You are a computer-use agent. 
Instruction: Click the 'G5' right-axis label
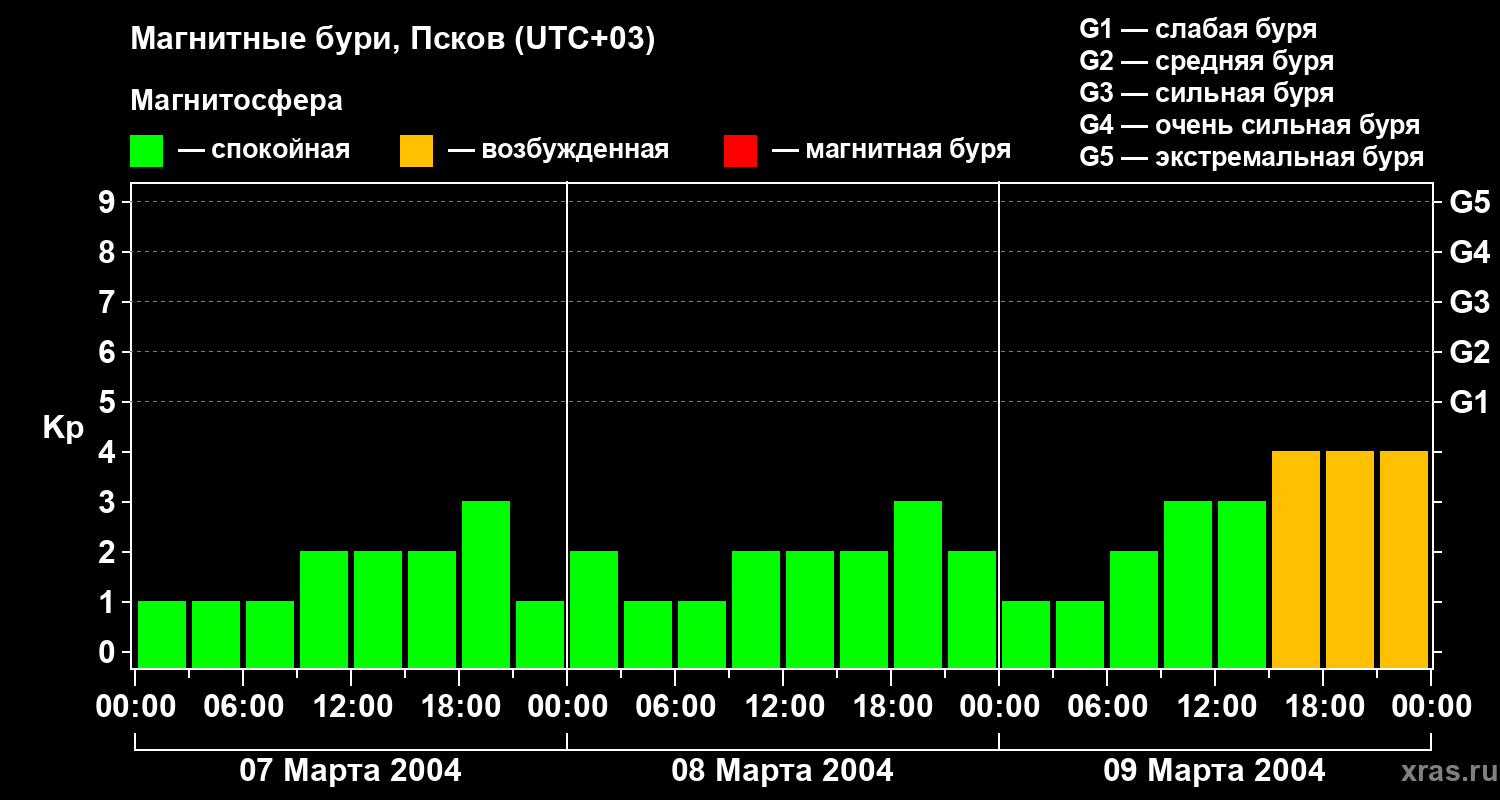coord(1469,202)
